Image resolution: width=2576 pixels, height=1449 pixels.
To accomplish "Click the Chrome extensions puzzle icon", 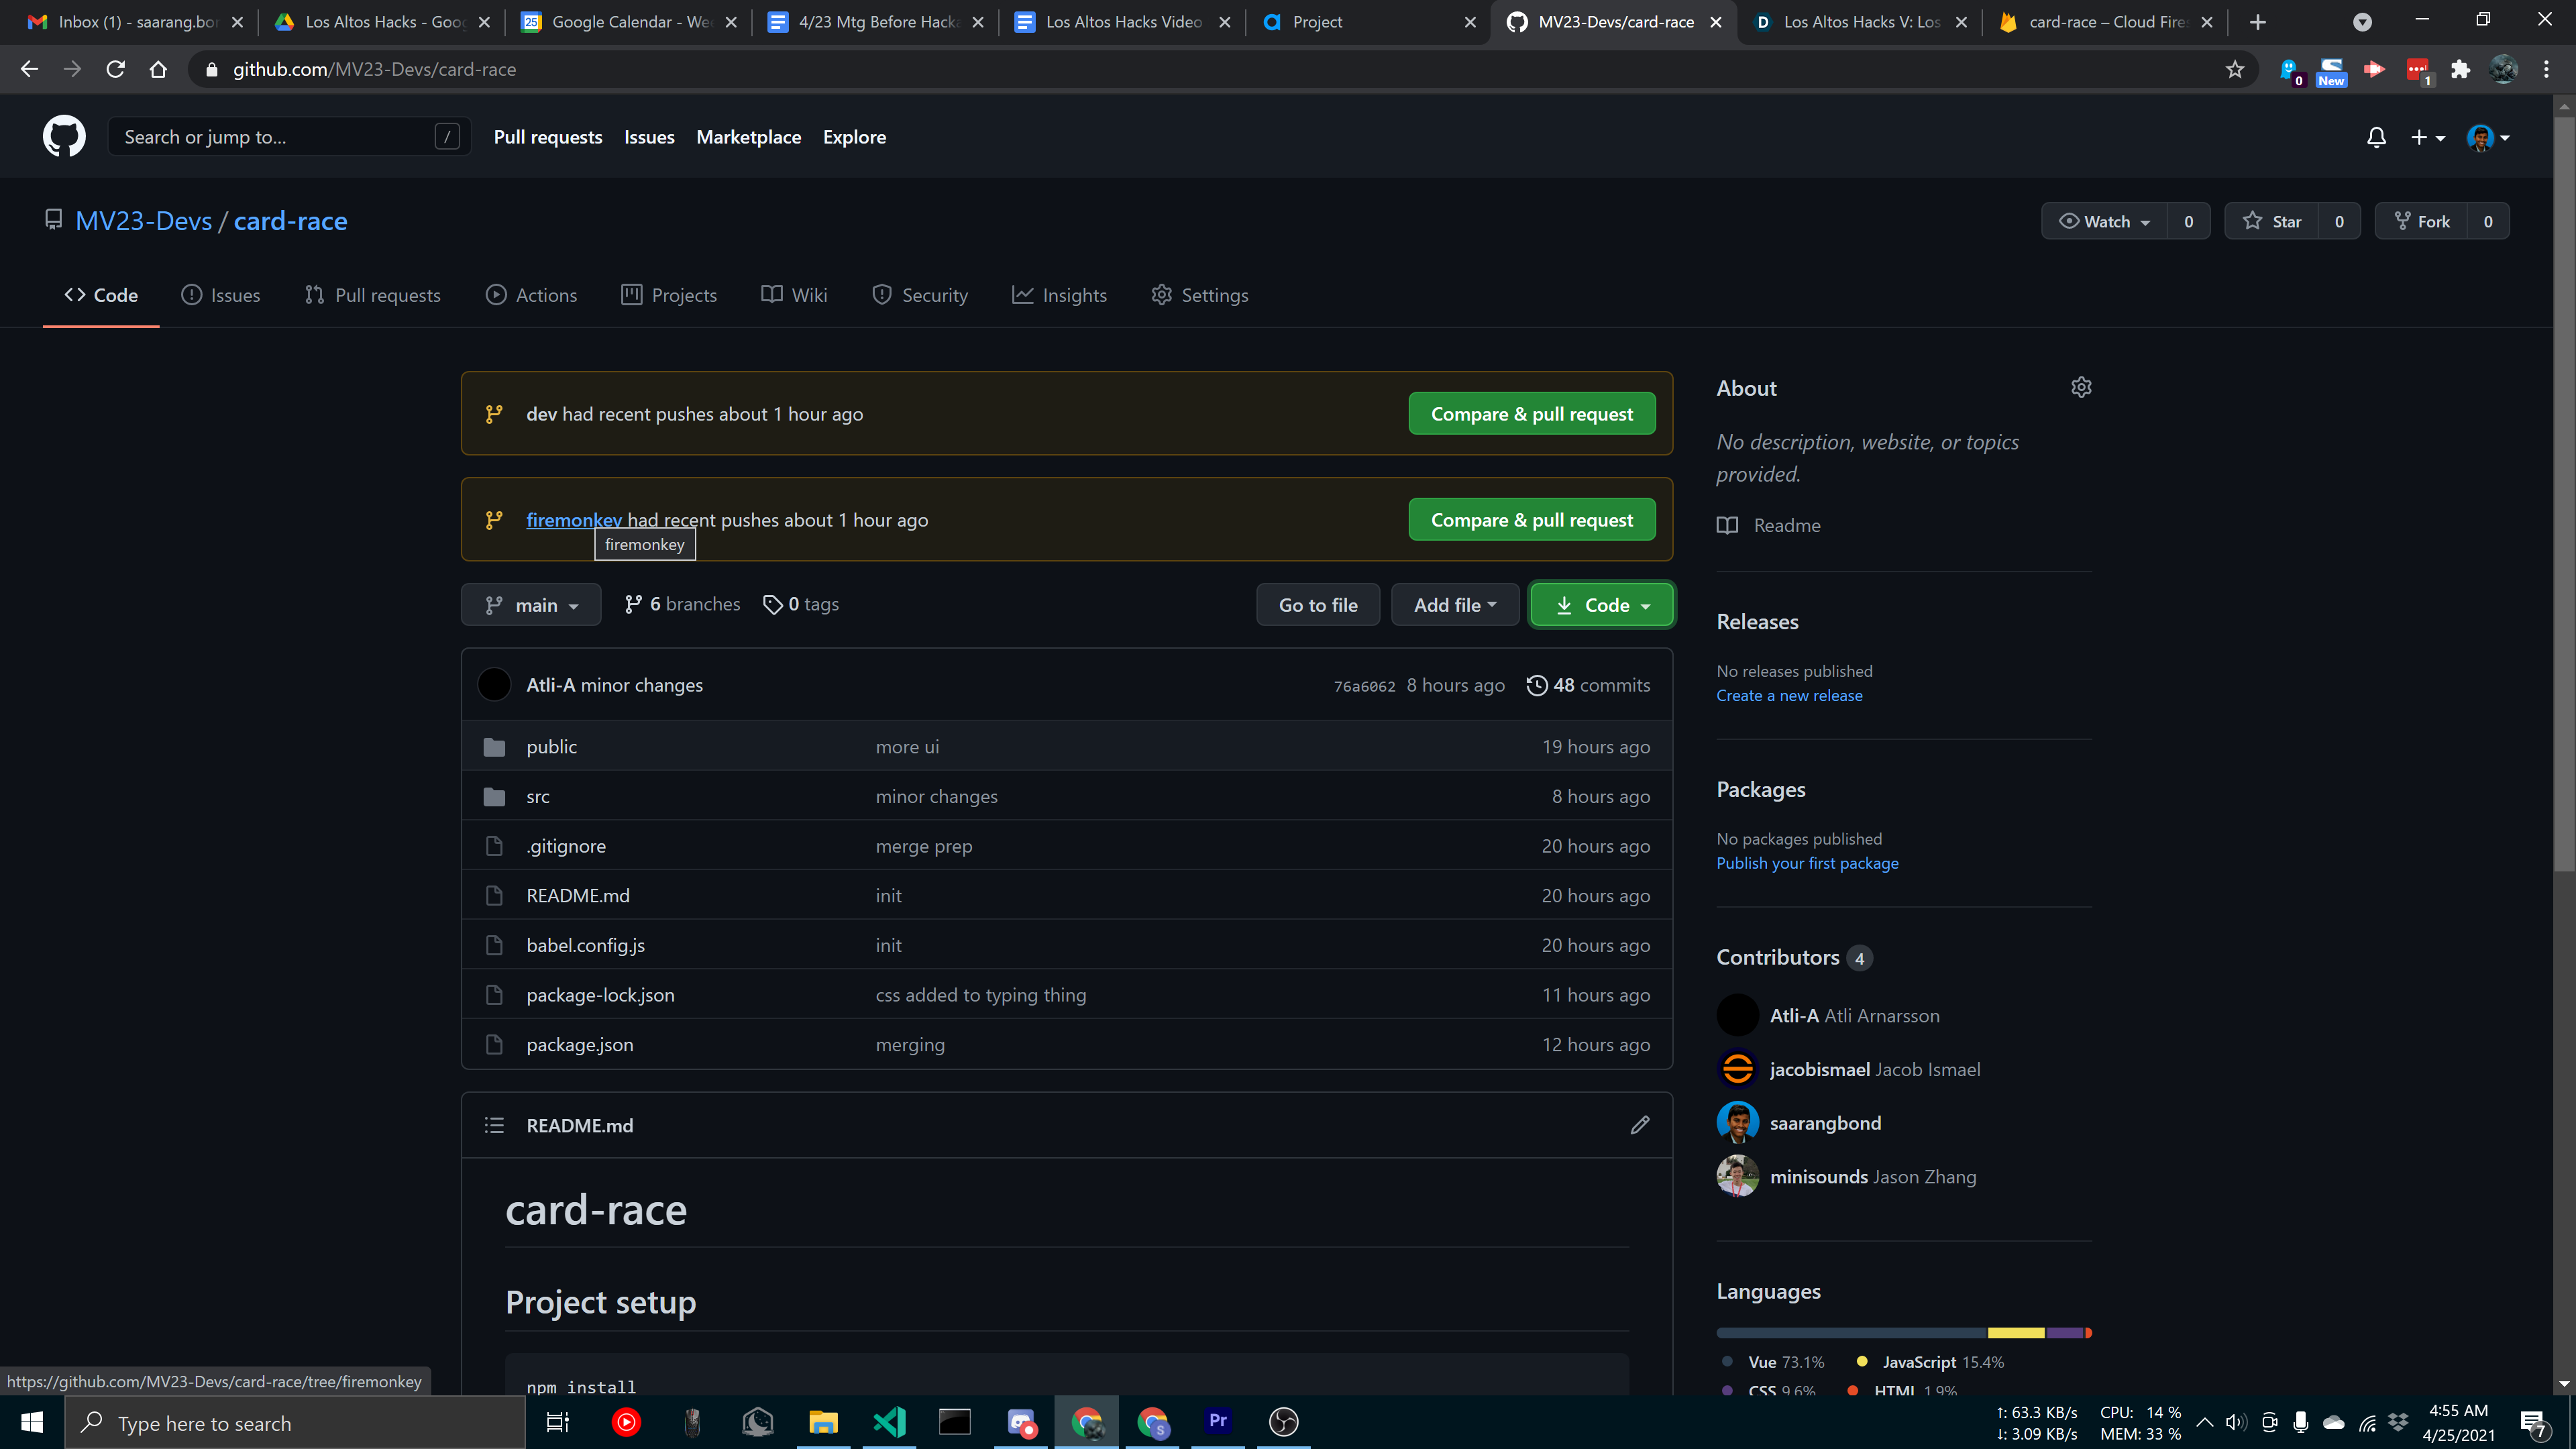I will [2460, 69].
